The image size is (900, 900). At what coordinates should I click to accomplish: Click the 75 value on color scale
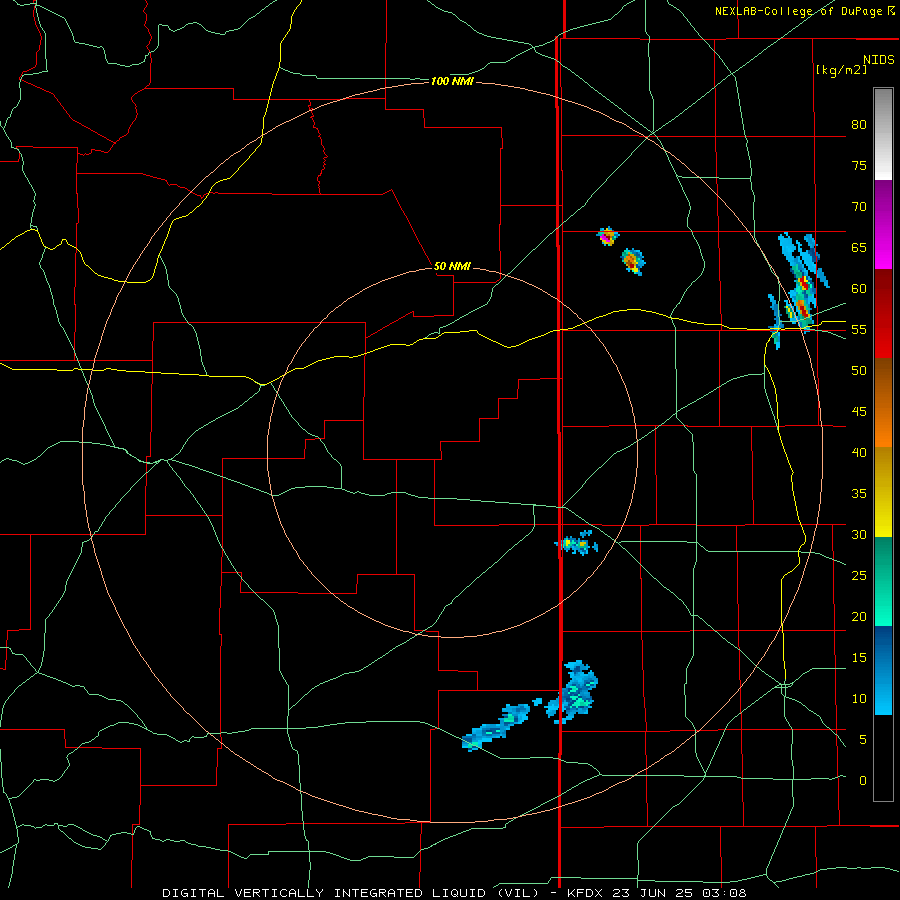coord(859,165)
